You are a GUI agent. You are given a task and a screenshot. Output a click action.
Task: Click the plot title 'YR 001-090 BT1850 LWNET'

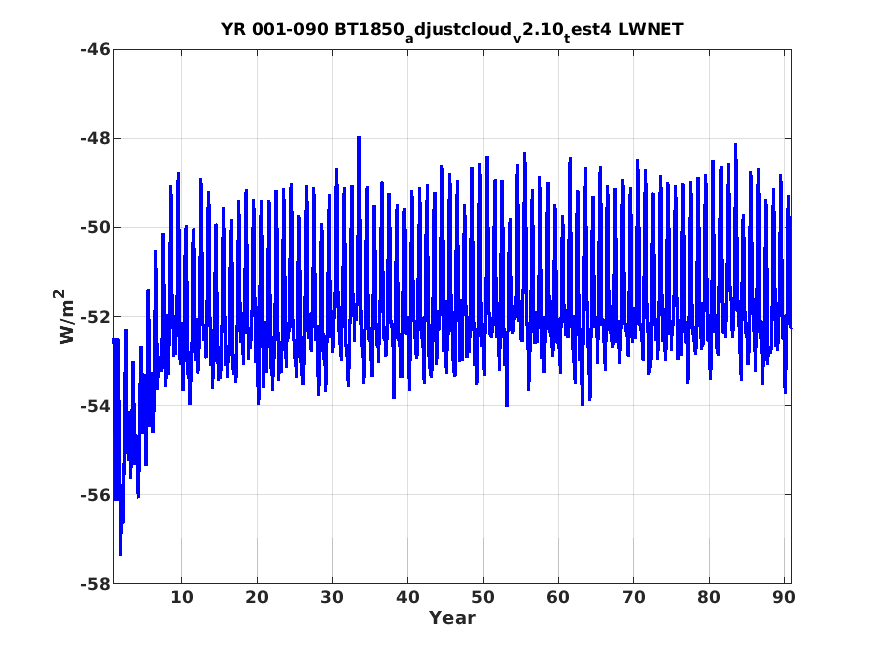tap(452, 31)
